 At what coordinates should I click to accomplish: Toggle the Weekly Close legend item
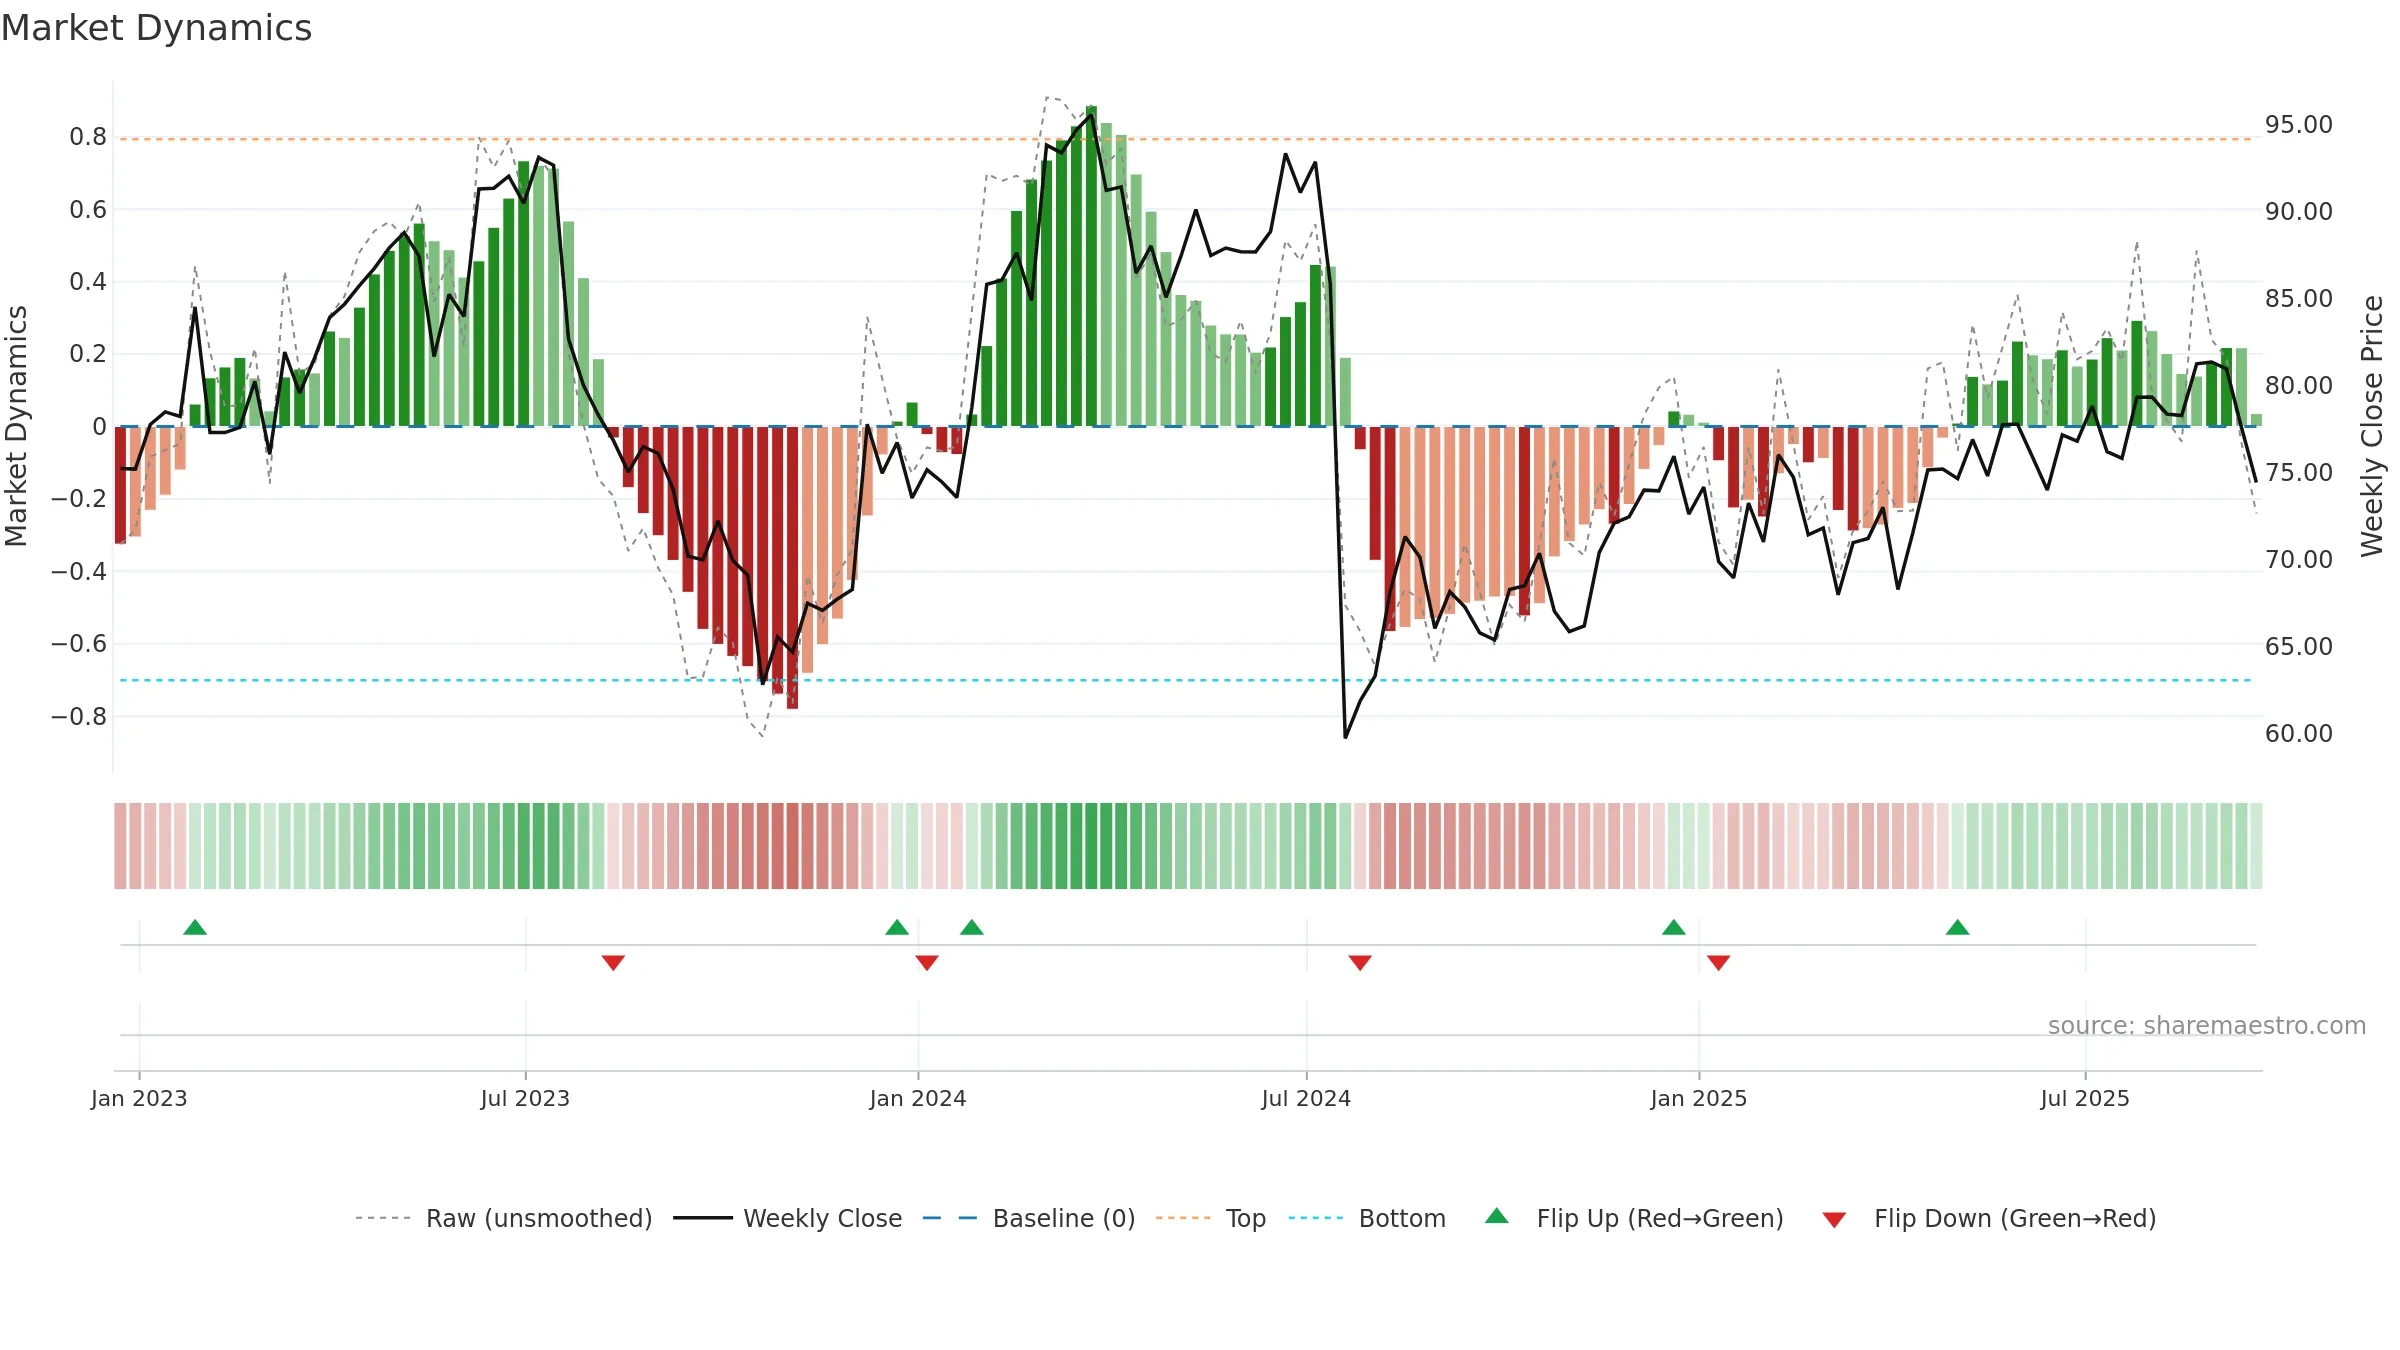pos(787,1218)
